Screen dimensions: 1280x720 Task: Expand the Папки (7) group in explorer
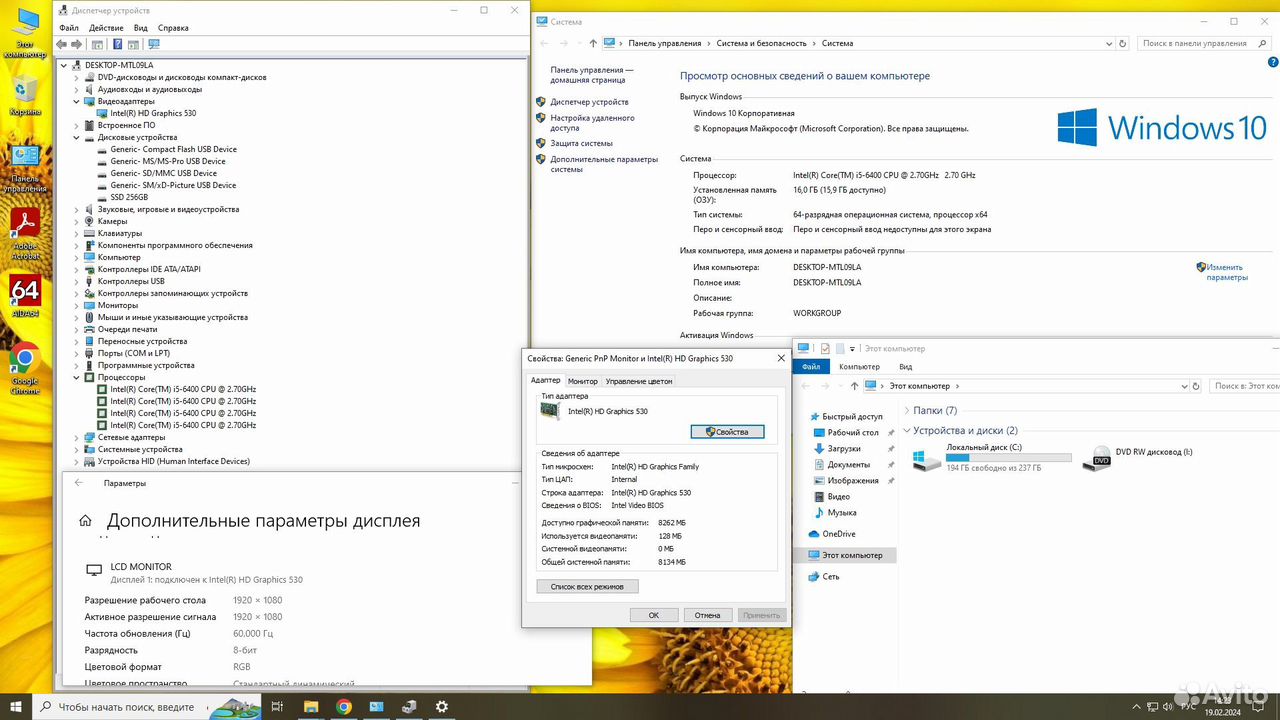(906, 411)
